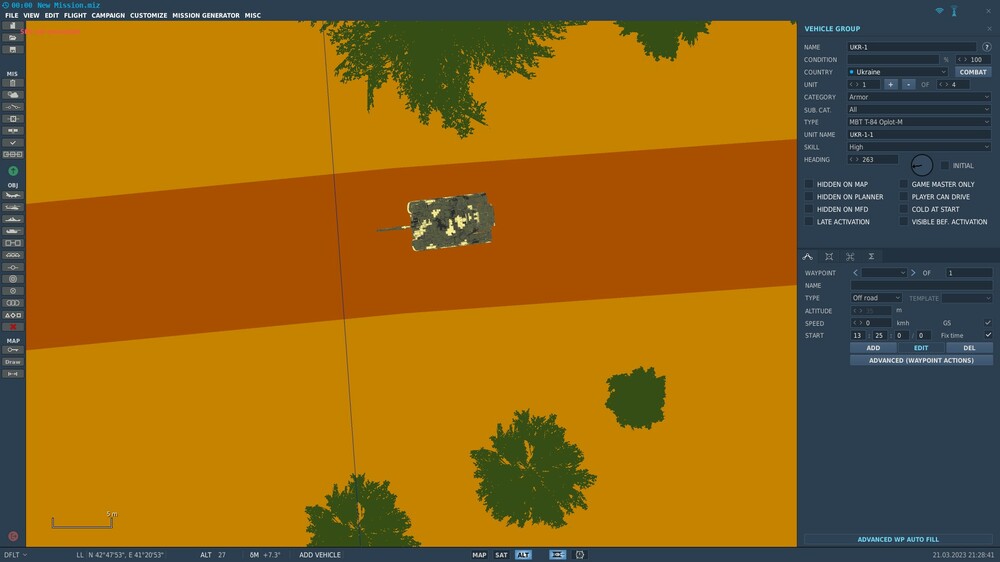
Task: Click the Open mission folder icon
Action: [12, 38]
